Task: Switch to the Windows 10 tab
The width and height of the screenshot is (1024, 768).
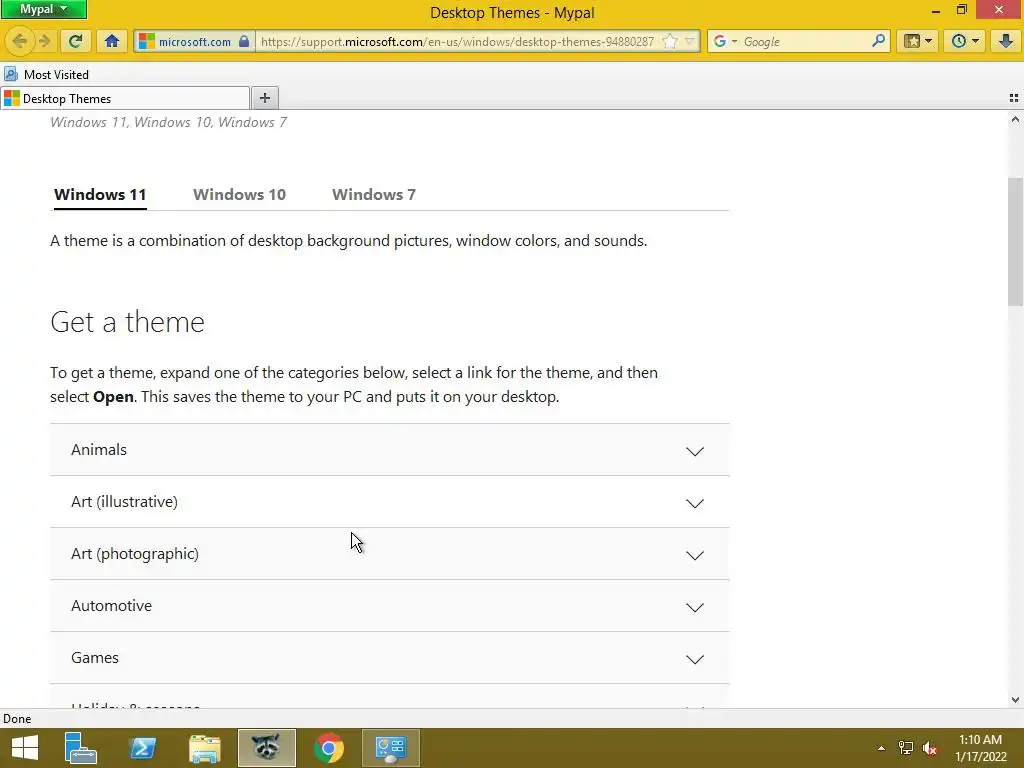Action: pos(239,195)
